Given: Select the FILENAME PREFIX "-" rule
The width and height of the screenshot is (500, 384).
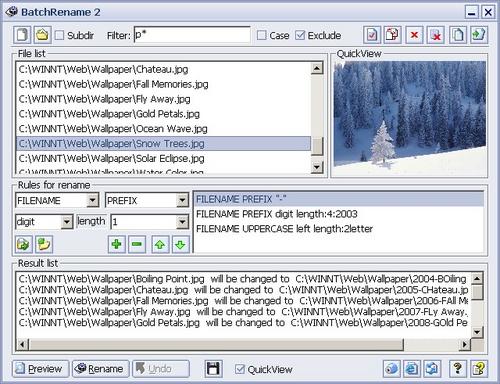Looking at the screenshot, I should [x=339, y=199].
